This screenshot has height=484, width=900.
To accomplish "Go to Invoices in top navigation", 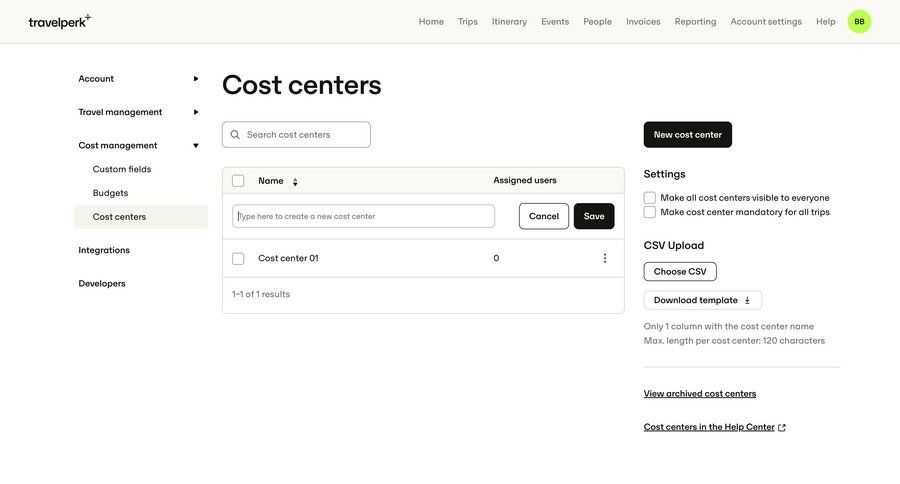I will click(x=643, y=21).
